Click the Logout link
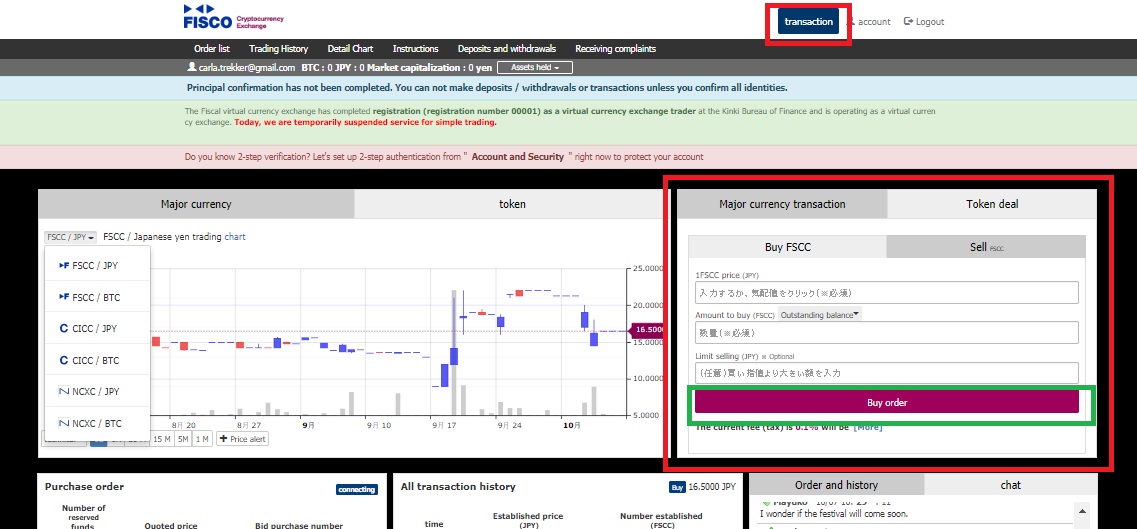This screenshot has width=1137, height=529. [x=924, y=22]
